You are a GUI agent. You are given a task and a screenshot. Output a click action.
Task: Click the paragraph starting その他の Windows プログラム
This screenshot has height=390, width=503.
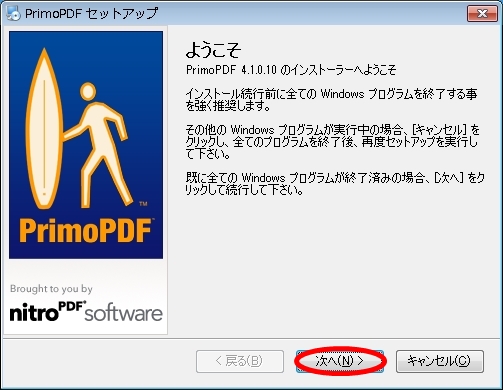click(333, 142)
